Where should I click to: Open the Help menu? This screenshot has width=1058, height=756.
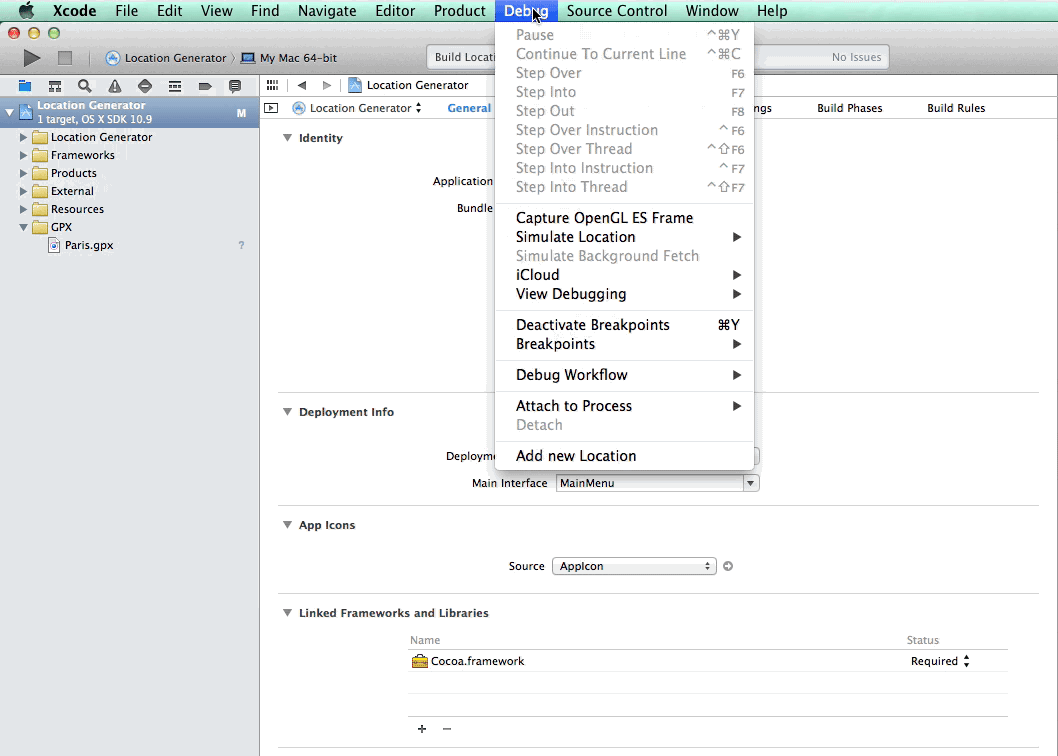tap(772, 11)
